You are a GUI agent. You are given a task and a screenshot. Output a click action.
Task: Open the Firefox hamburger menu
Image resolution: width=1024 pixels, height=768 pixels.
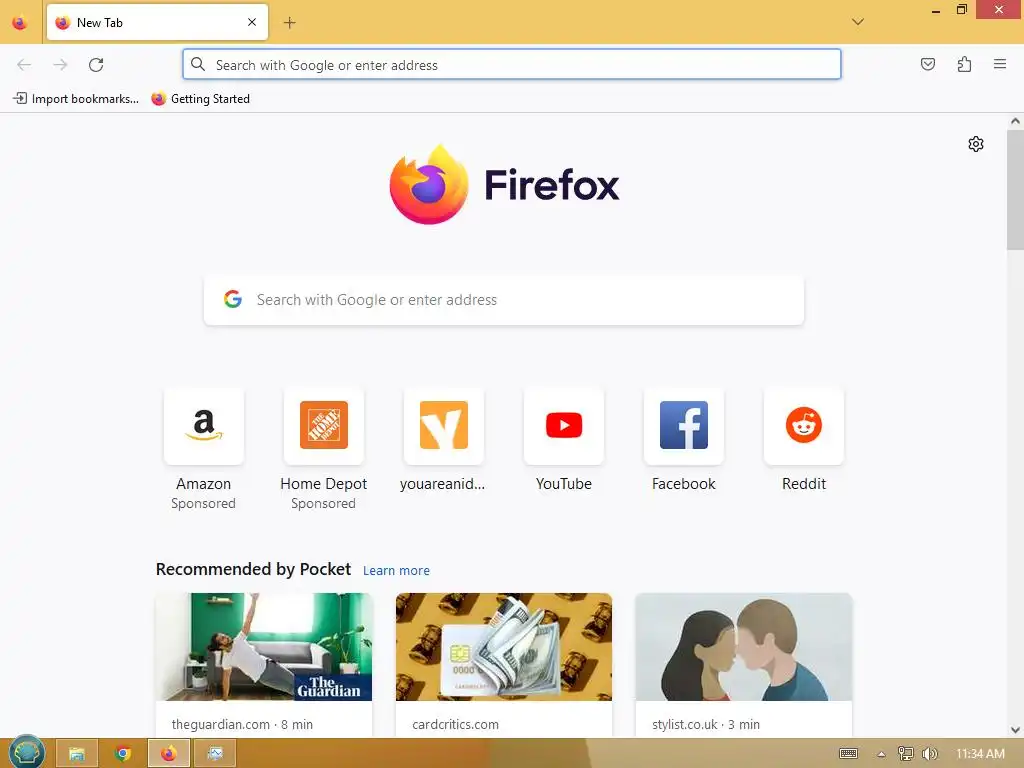(999, 64)
